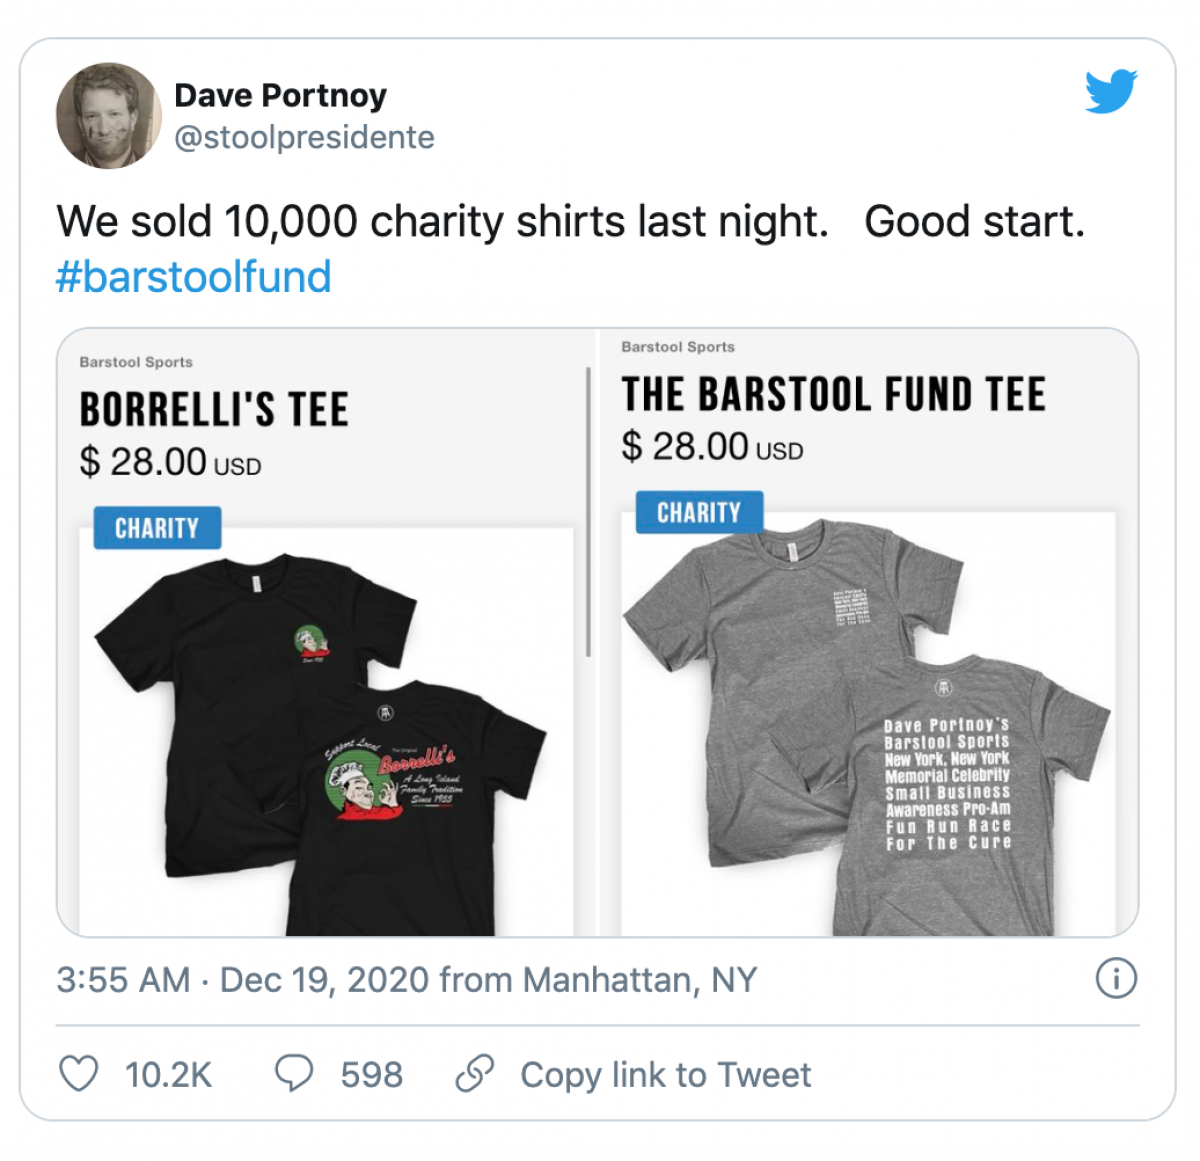
Task: Click the chain link icon
Action: 475,1074
